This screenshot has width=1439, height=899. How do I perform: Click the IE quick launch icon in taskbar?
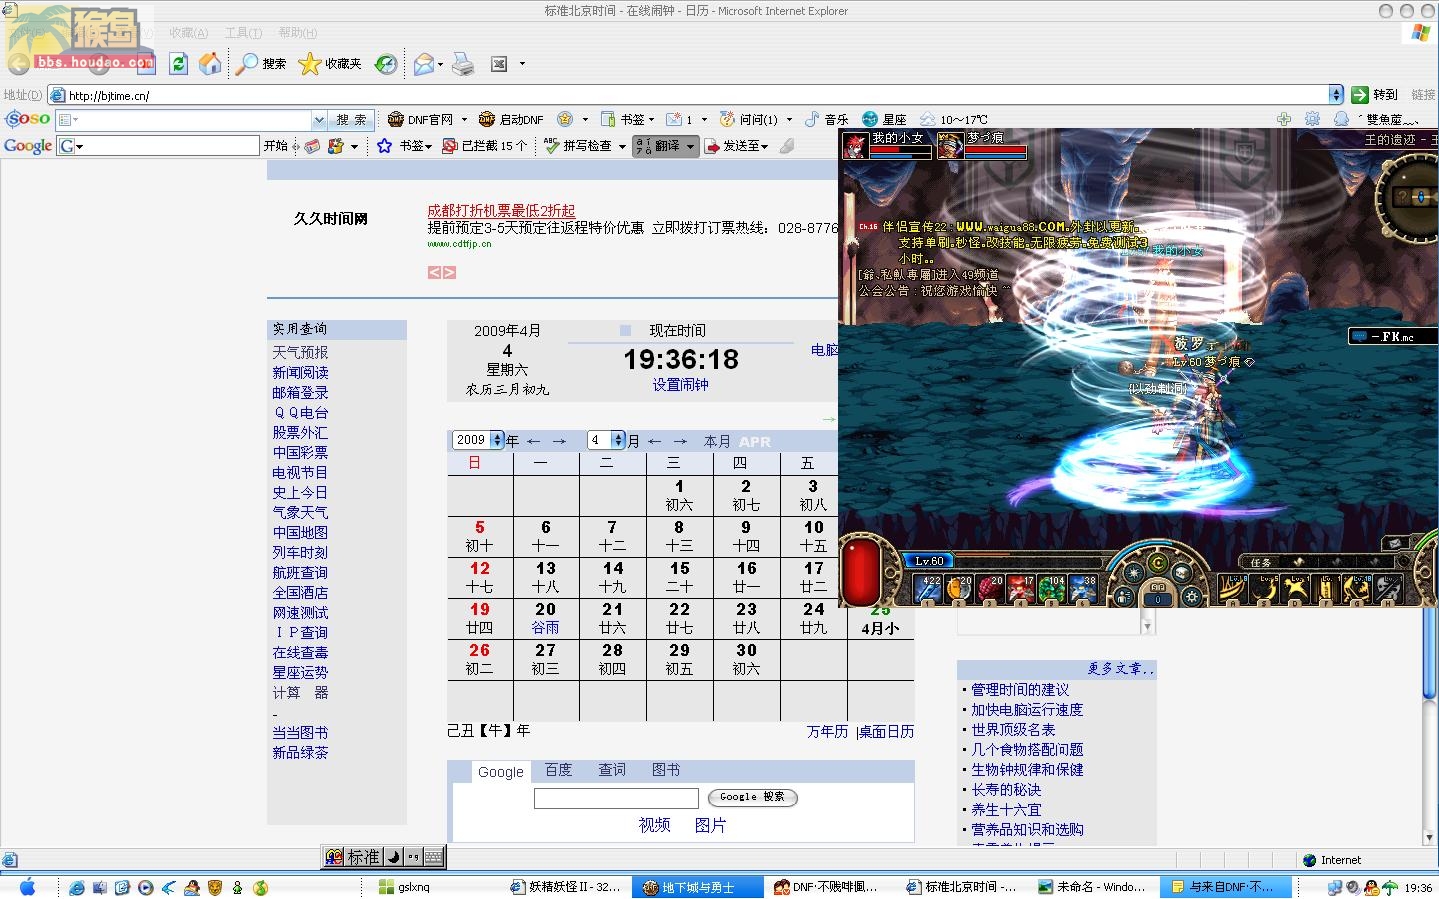(x=77, y=887)
